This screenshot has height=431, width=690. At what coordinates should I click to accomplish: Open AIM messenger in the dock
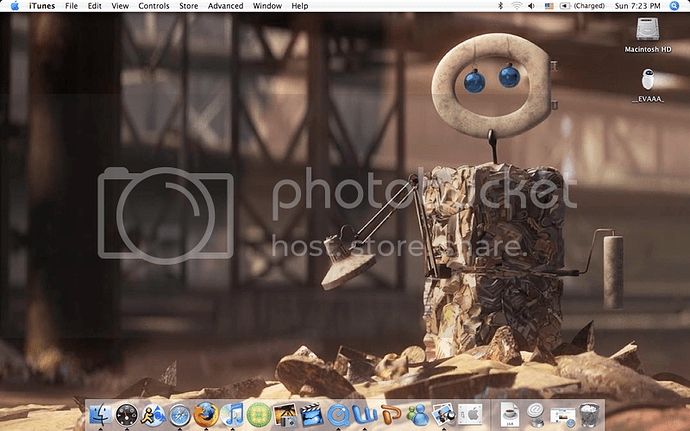point(153,413)
